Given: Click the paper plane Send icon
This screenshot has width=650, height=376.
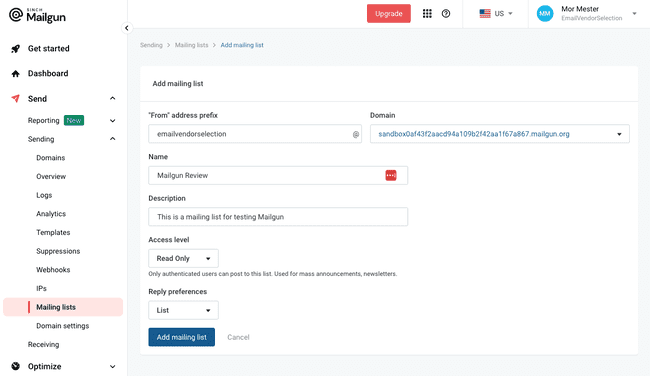Looking at the screenshot, I should coord(15,99).
